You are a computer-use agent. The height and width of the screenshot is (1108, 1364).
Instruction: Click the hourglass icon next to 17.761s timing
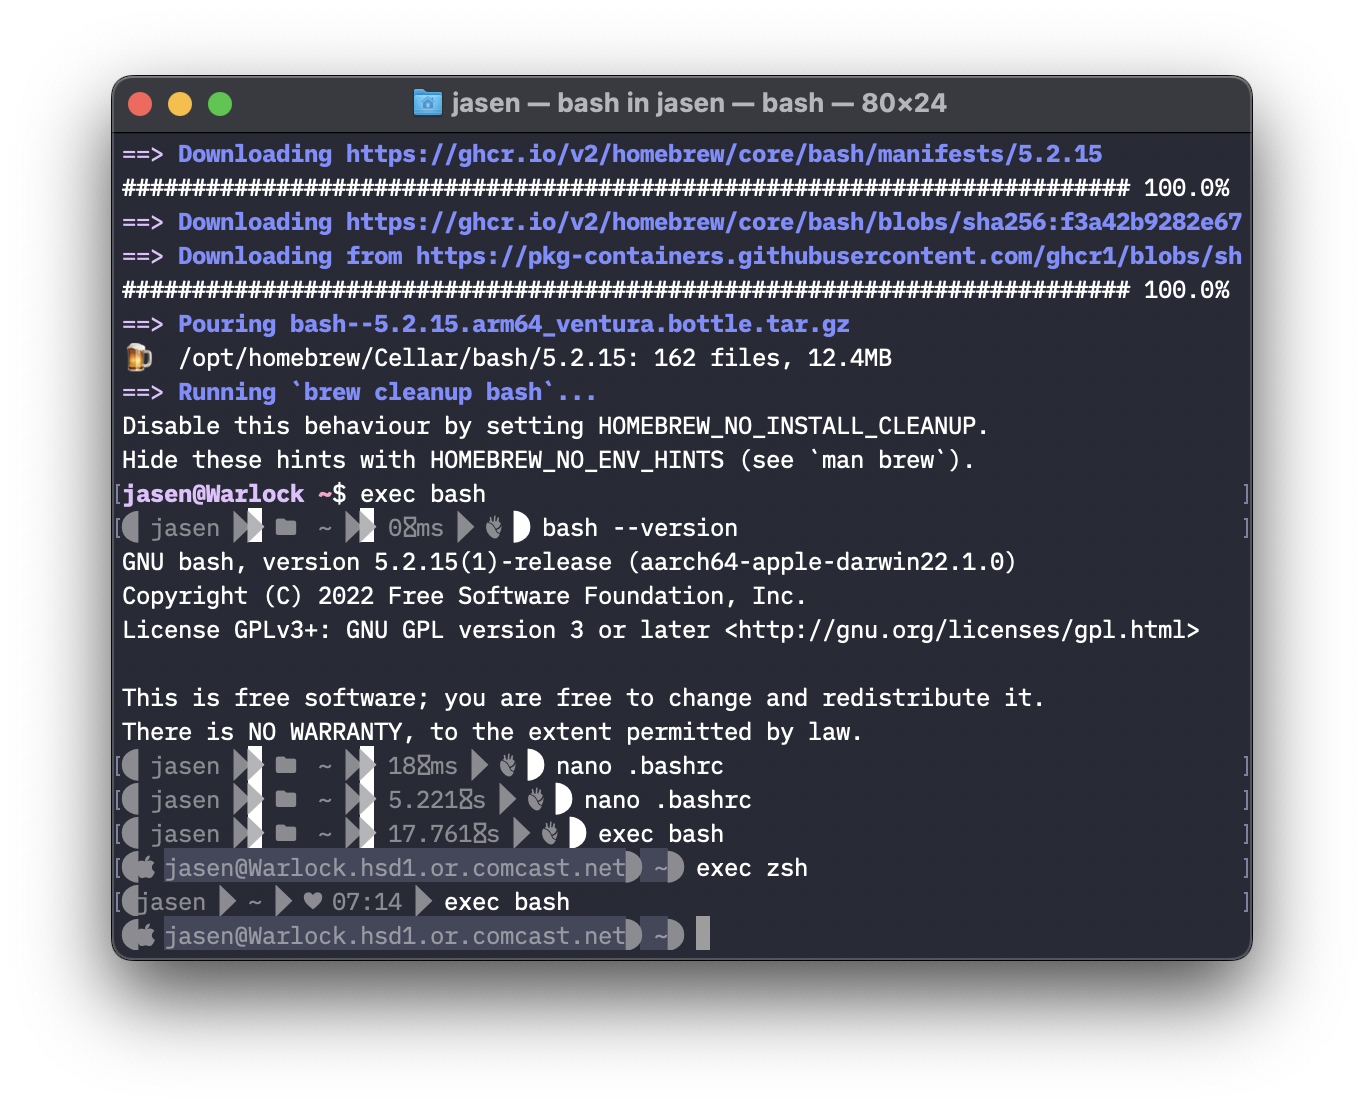(x=478, y=833)
